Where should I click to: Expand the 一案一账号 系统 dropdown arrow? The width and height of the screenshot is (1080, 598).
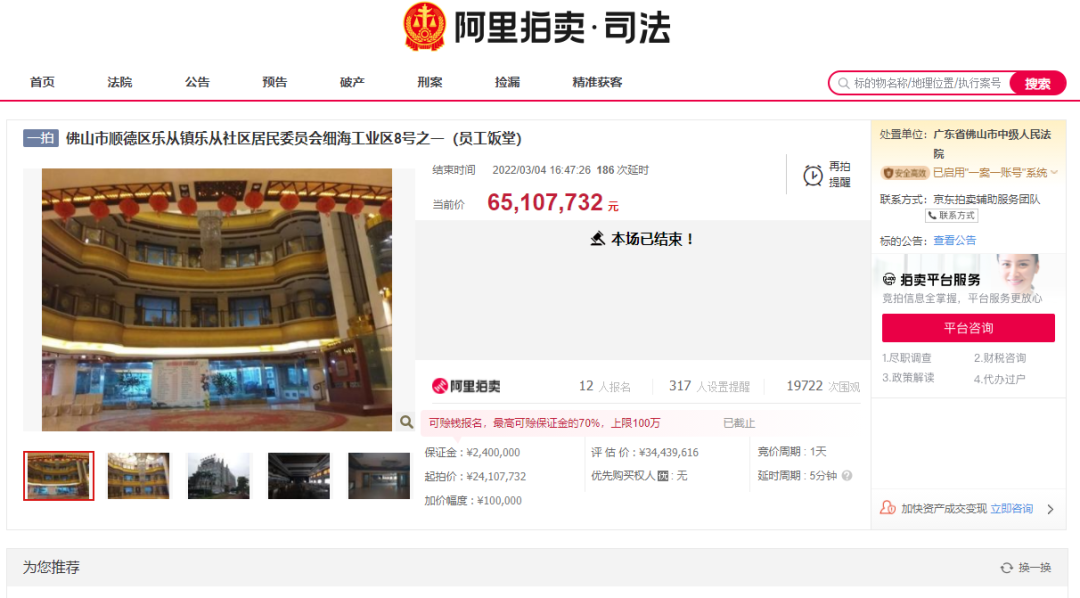[x=1054, y=173]
